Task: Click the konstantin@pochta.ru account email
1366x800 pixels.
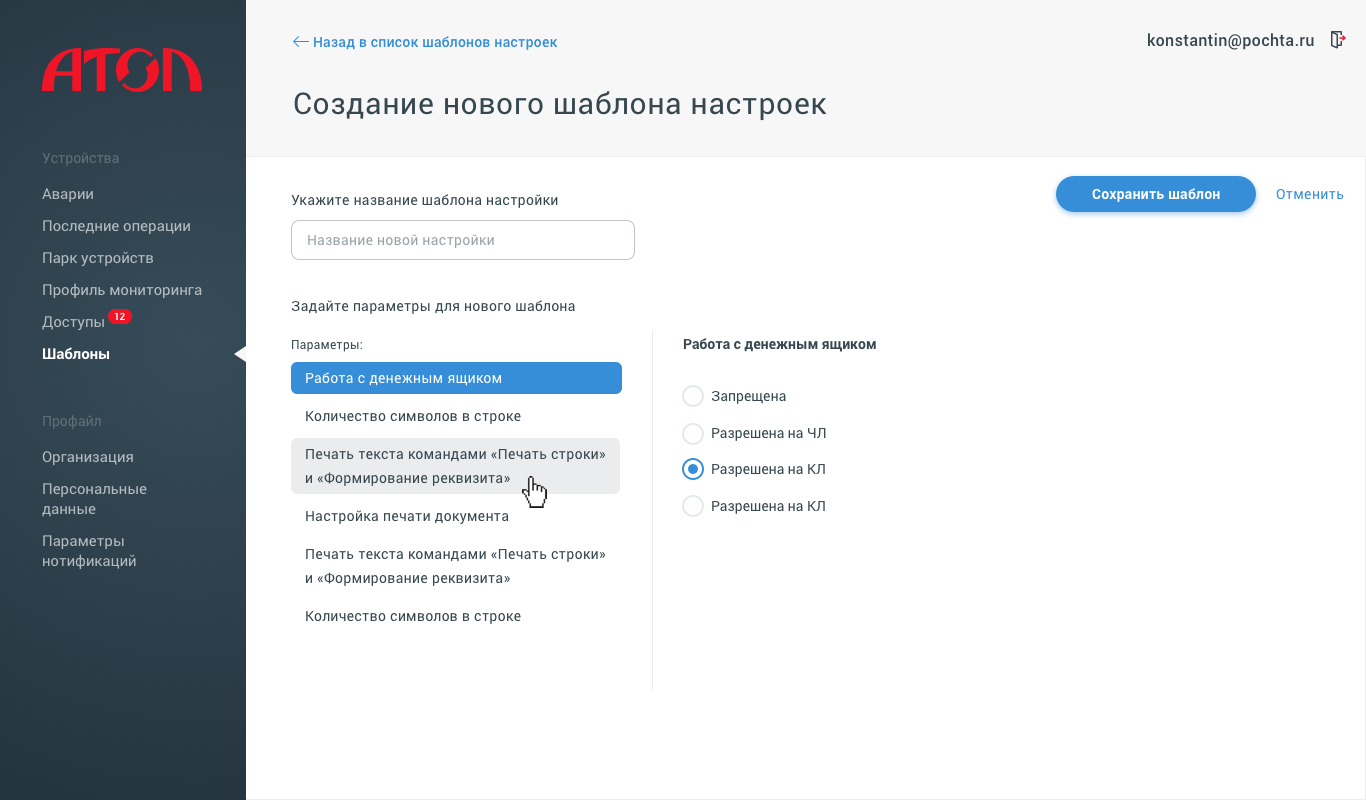Action: point(1231,41)
